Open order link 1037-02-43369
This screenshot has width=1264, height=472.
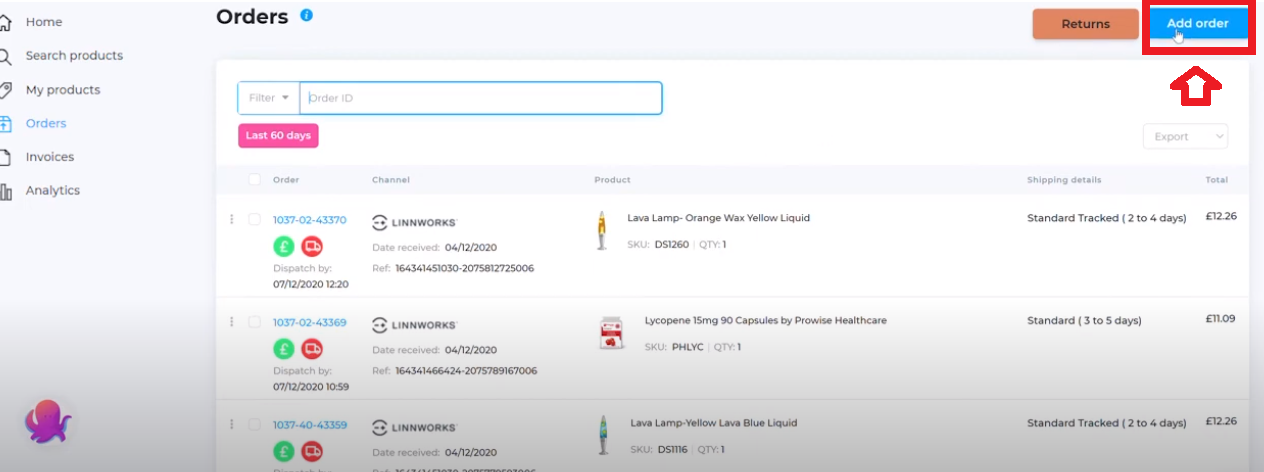pyautogui.click(x=310, y=322)
